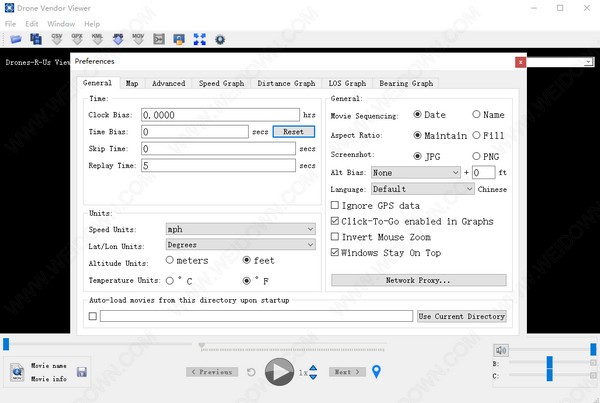
Task: Click the Use Current Directory button
Action: coord(461,317)
